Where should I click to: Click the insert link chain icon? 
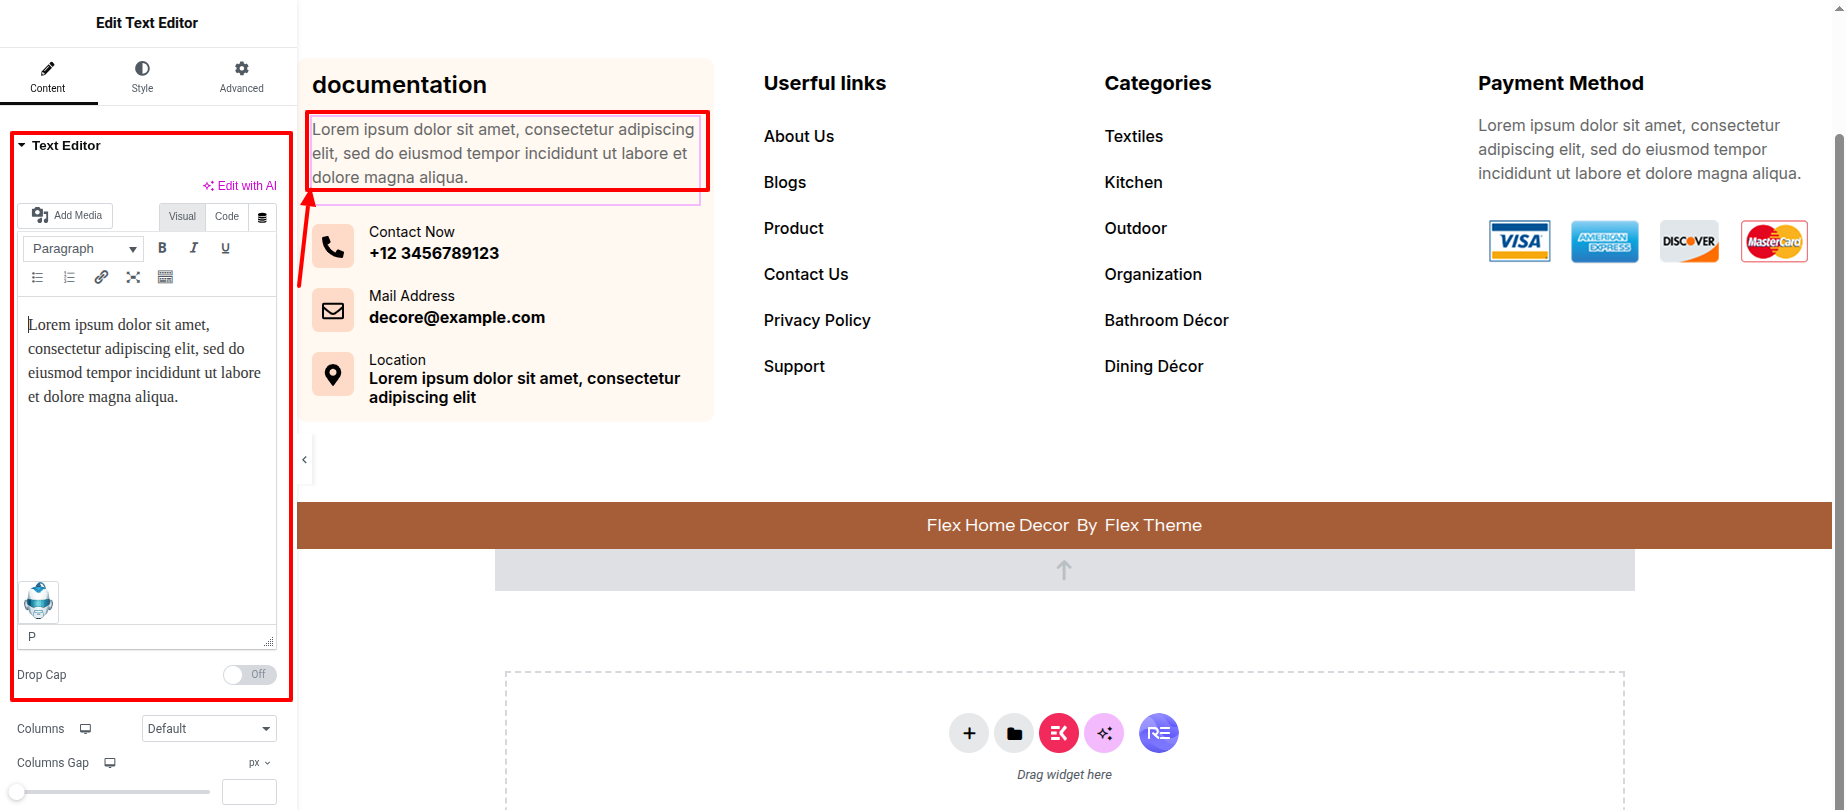(101, 277)
